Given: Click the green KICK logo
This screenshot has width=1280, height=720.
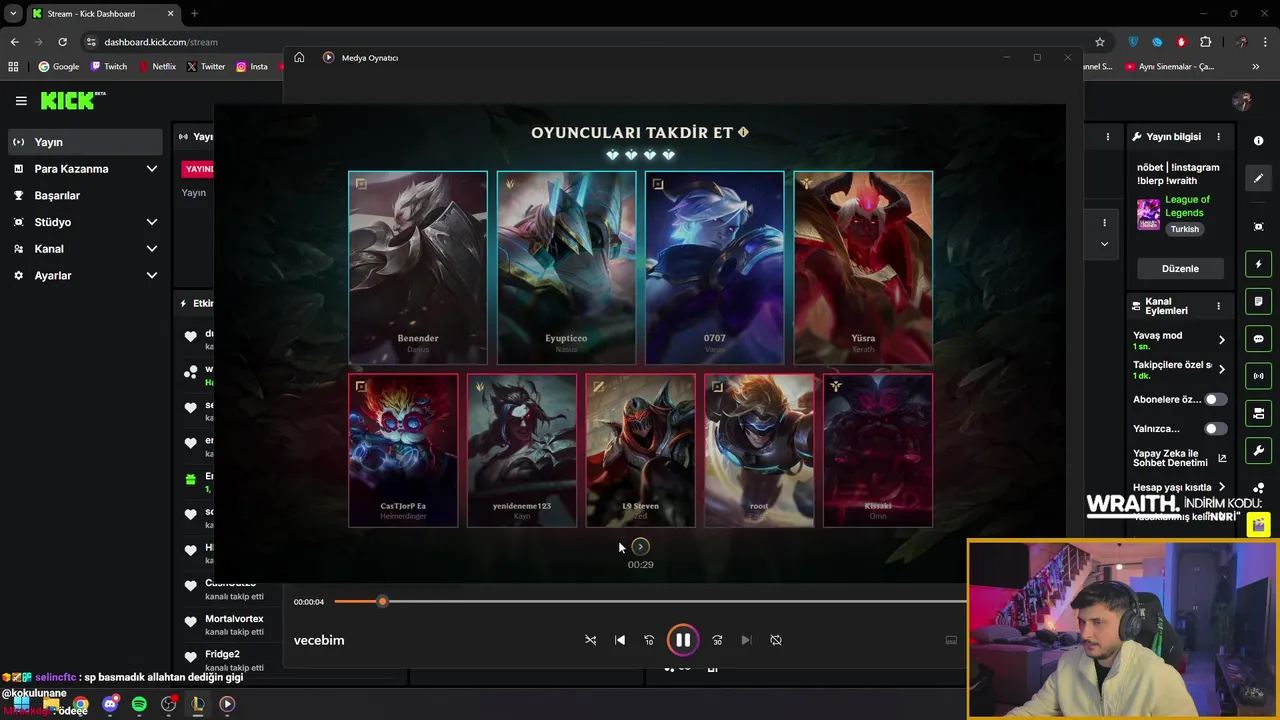Looking at the screenshot, I should (73, 100).
